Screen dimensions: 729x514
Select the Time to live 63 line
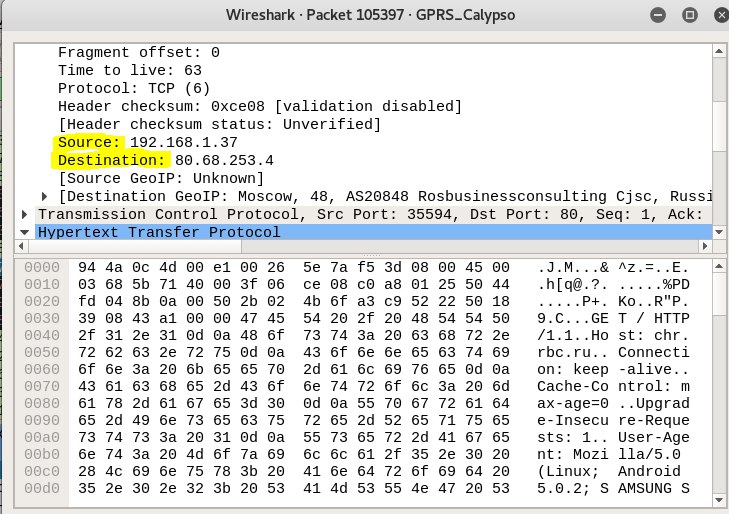[130, 70]
